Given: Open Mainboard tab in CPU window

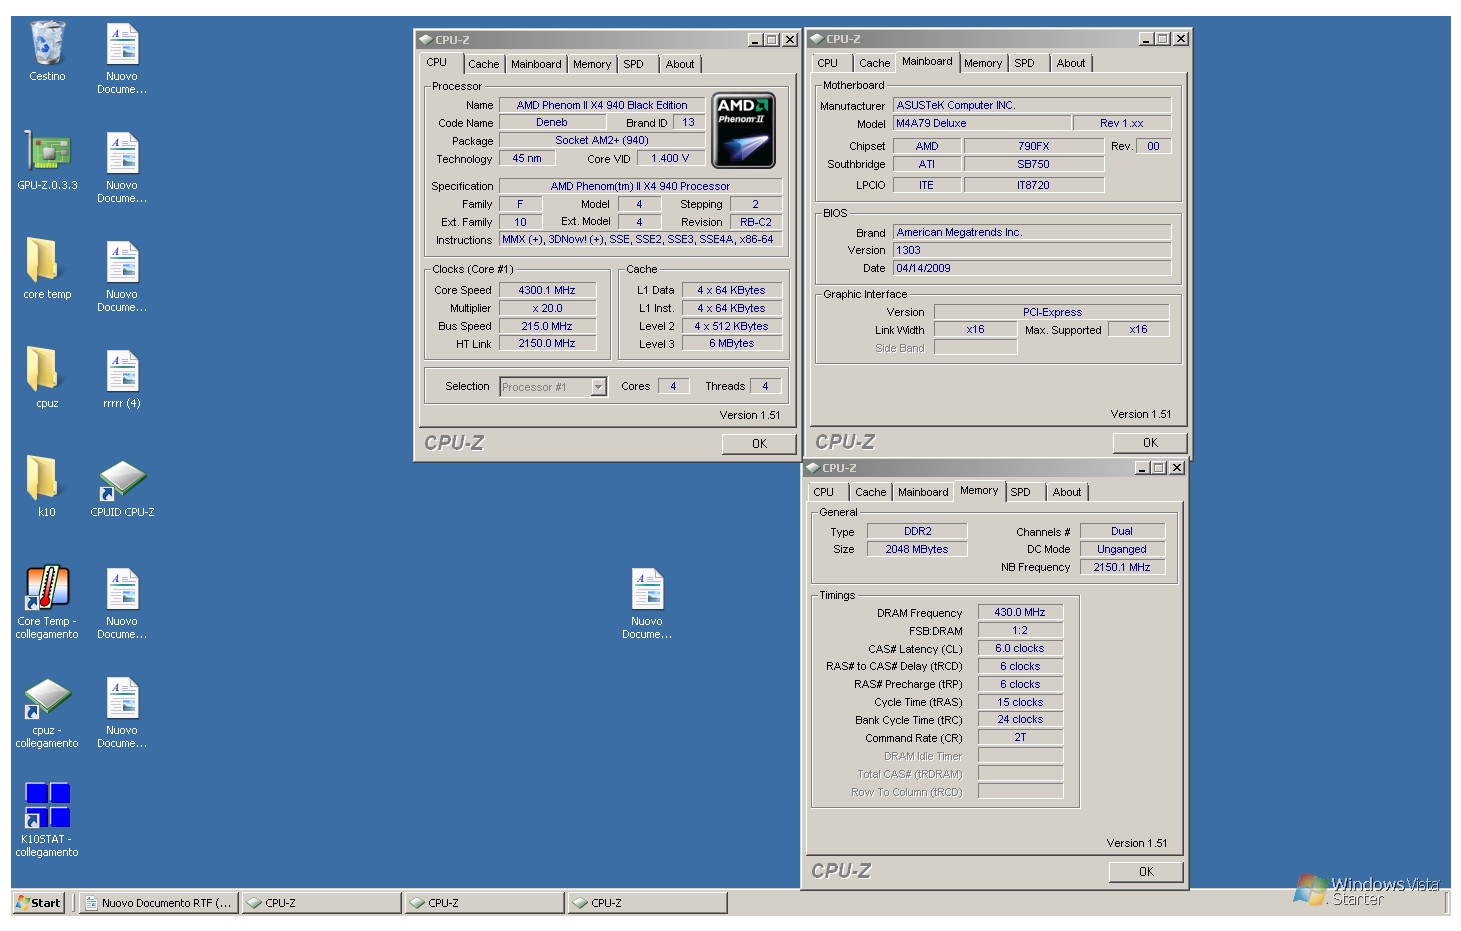Looking at the screenshot, I should pos(536,64).
